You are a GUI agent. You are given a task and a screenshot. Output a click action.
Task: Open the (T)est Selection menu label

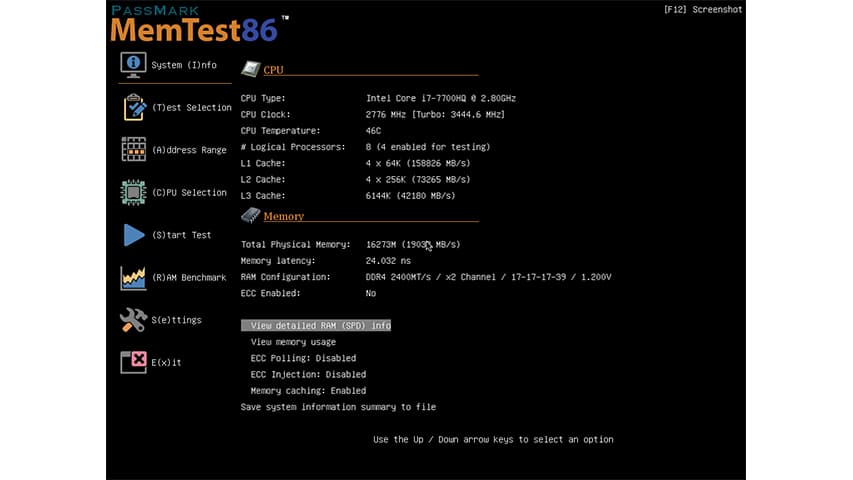[191, 107]
